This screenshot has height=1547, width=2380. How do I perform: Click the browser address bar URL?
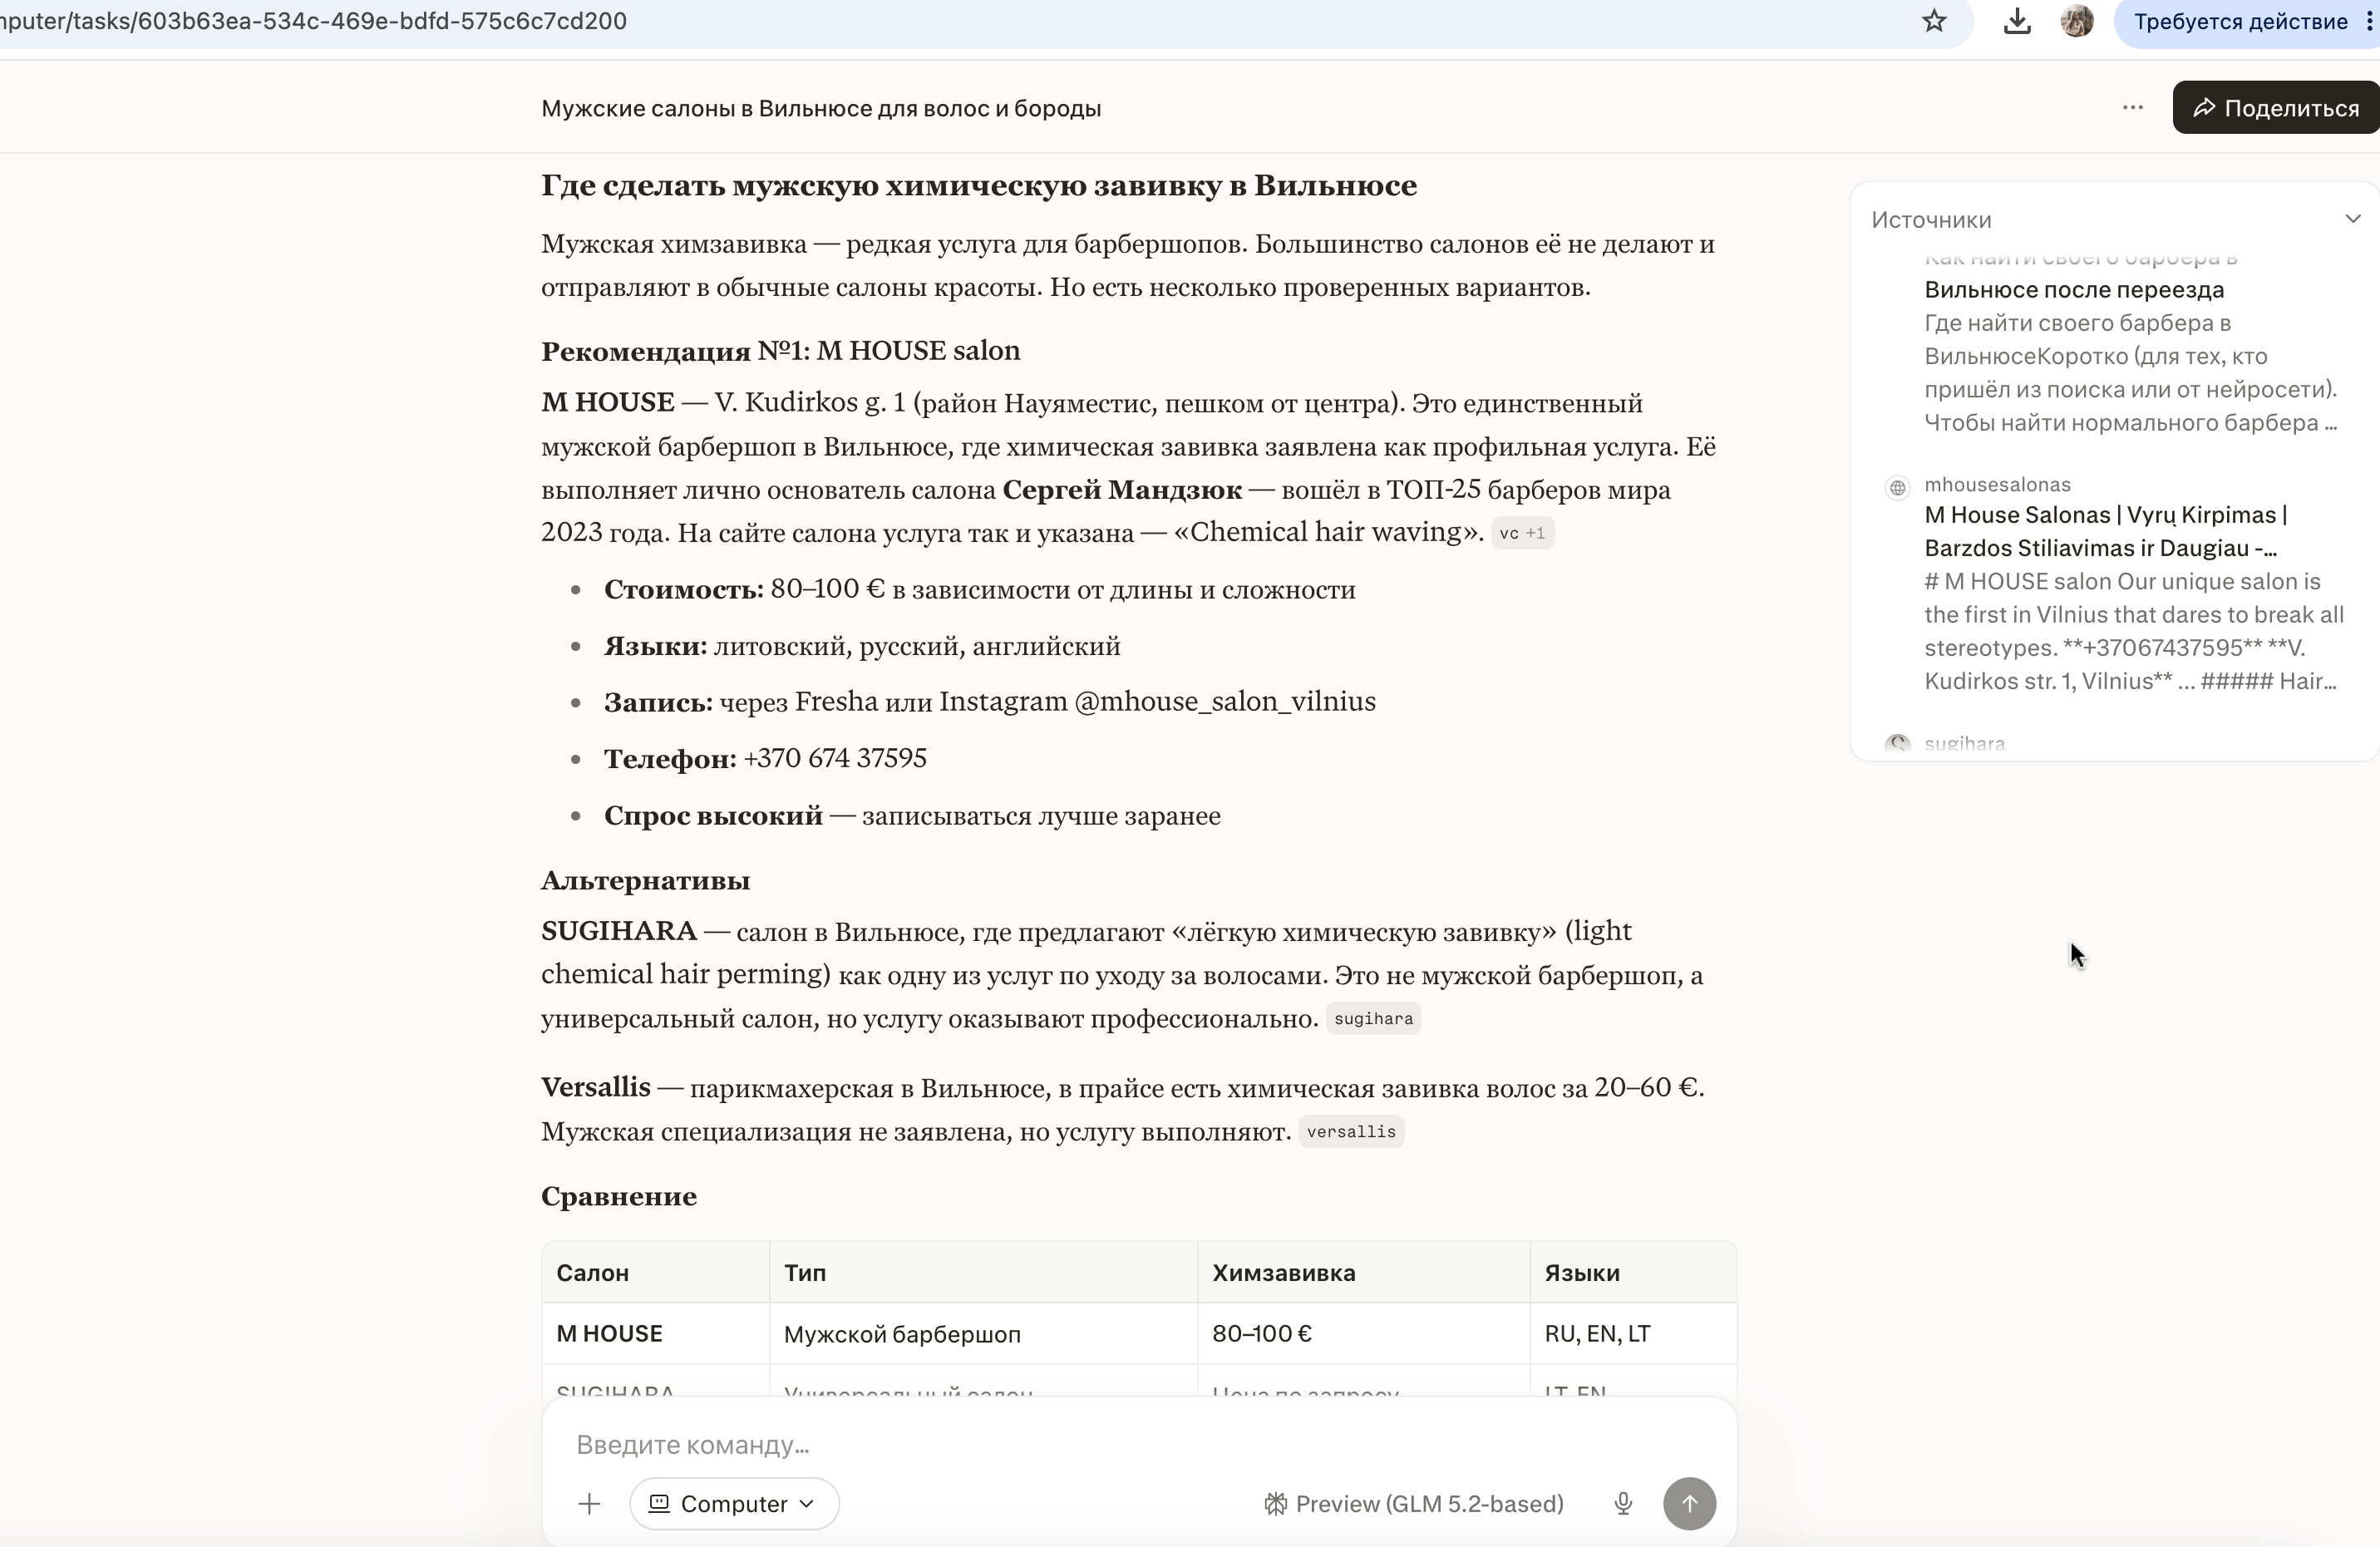pos(314,21)
